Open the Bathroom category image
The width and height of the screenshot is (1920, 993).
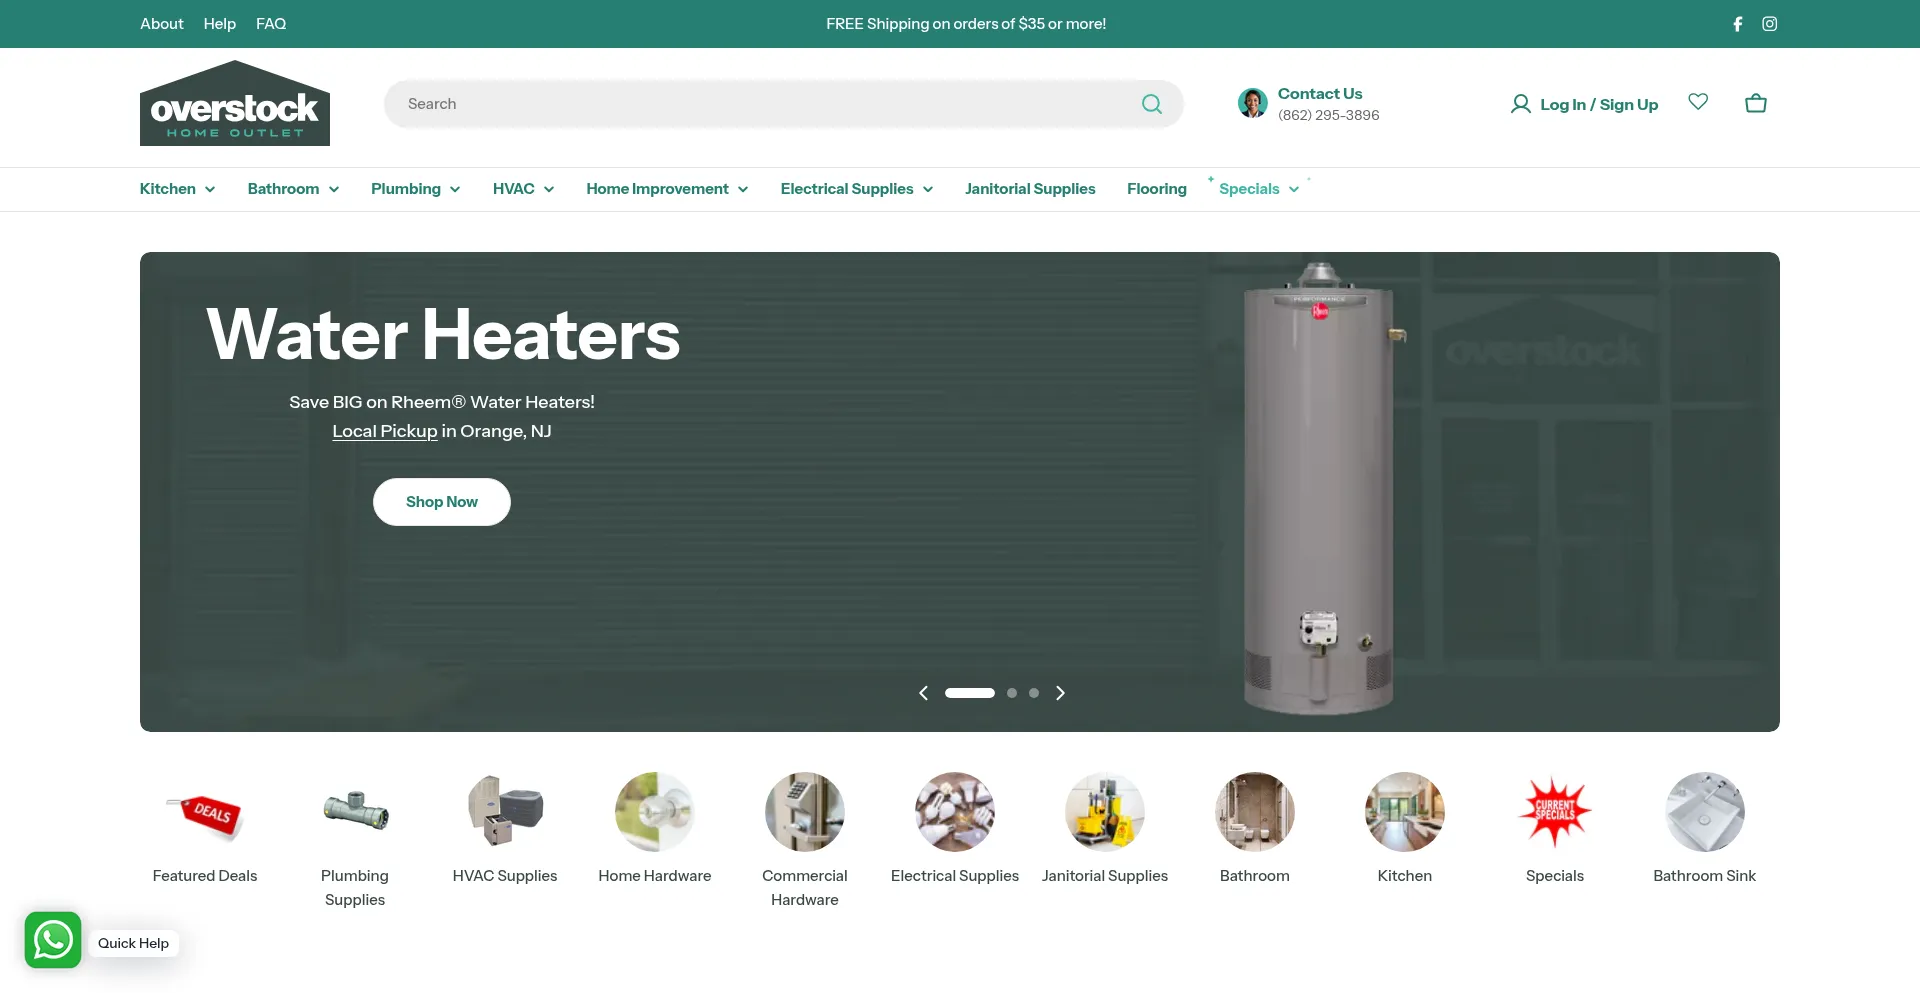click(1255, 812)
